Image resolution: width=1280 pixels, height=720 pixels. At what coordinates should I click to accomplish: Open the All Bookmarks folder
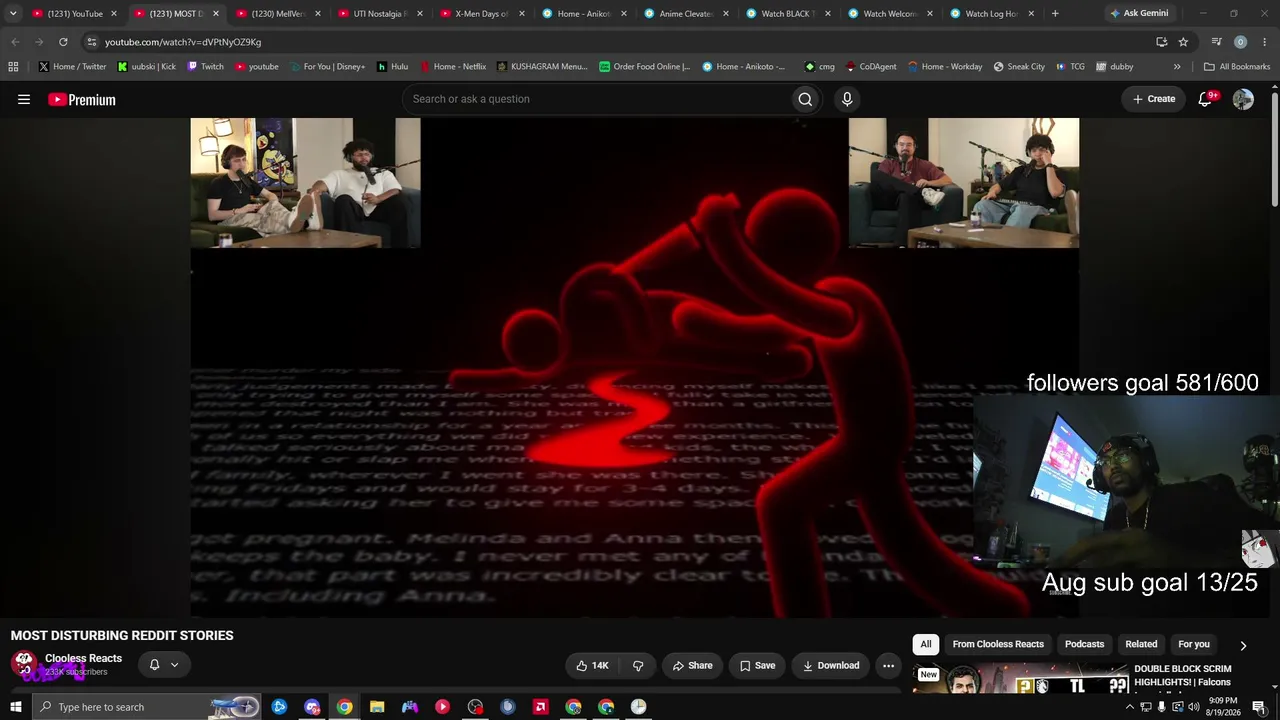(x=1237, y=67)
